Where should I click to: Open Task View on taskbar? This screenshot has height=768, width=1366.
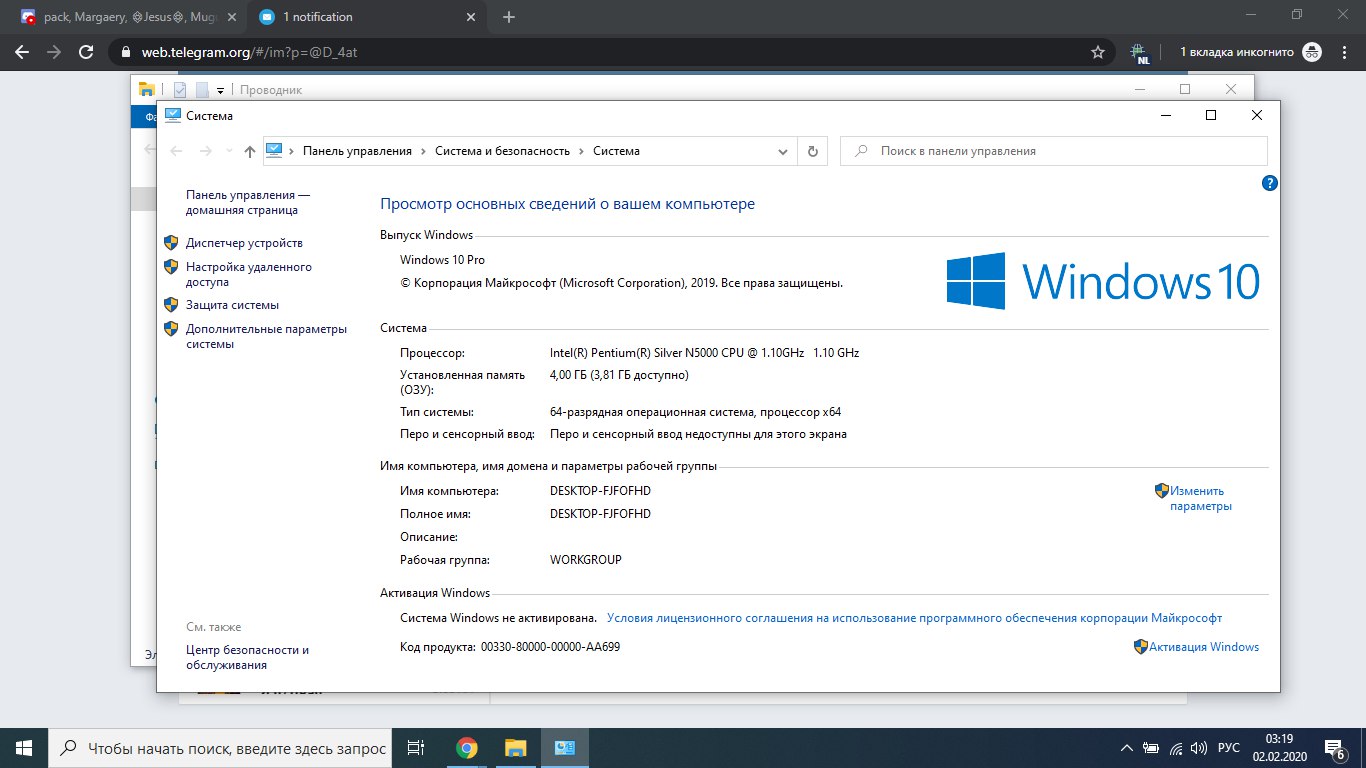(417, 748)
